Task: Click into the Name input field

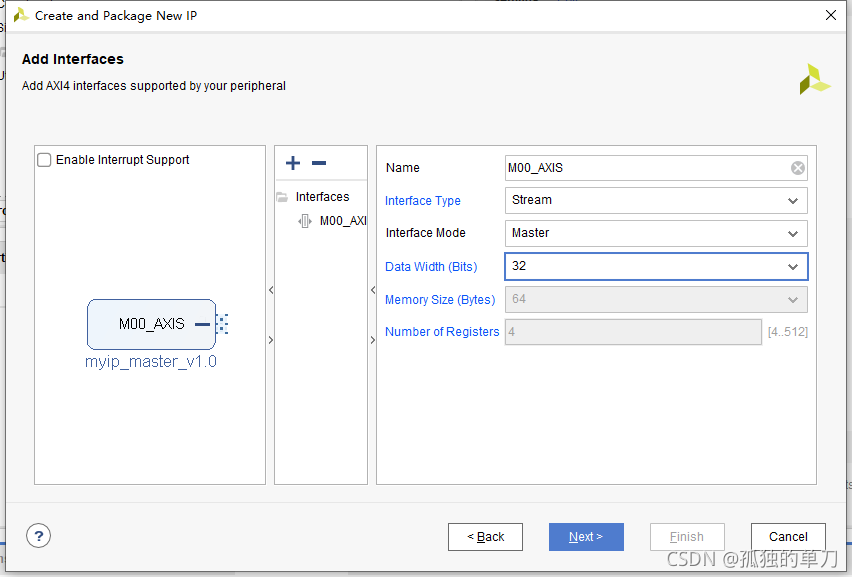Action: [x=646, y=168]
